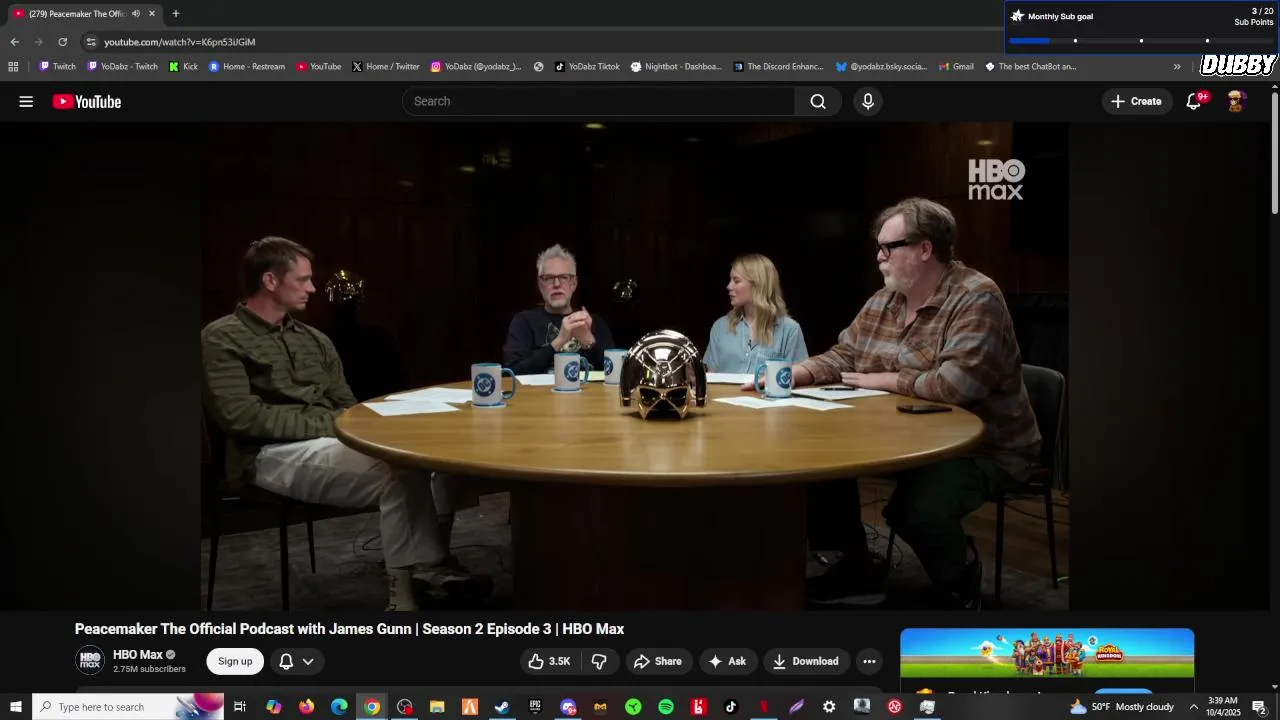Open File Explorer from the taskbar
Screen dimensions: 1280x720
(437, 707)
